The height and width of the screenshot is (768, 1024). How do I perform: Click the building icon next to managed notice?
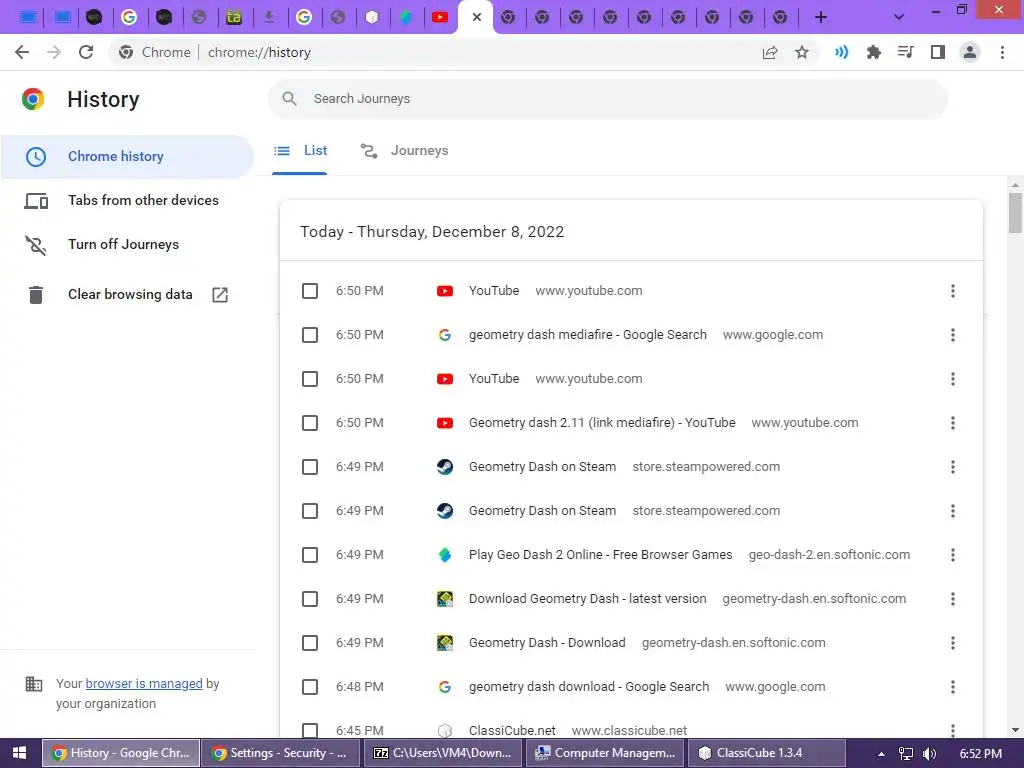34,684
